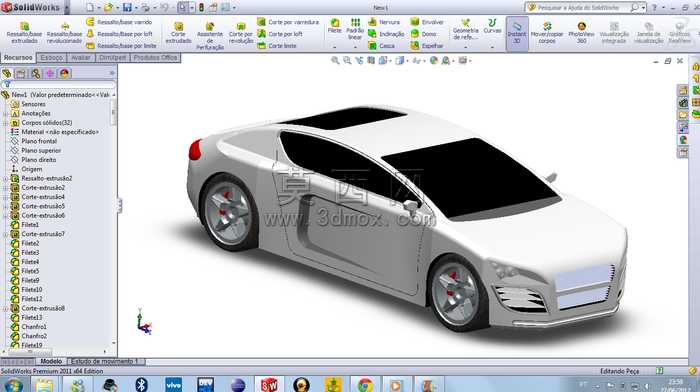Select the Espelhar tool
Viewport: 700px width, 392px height.
427,46
